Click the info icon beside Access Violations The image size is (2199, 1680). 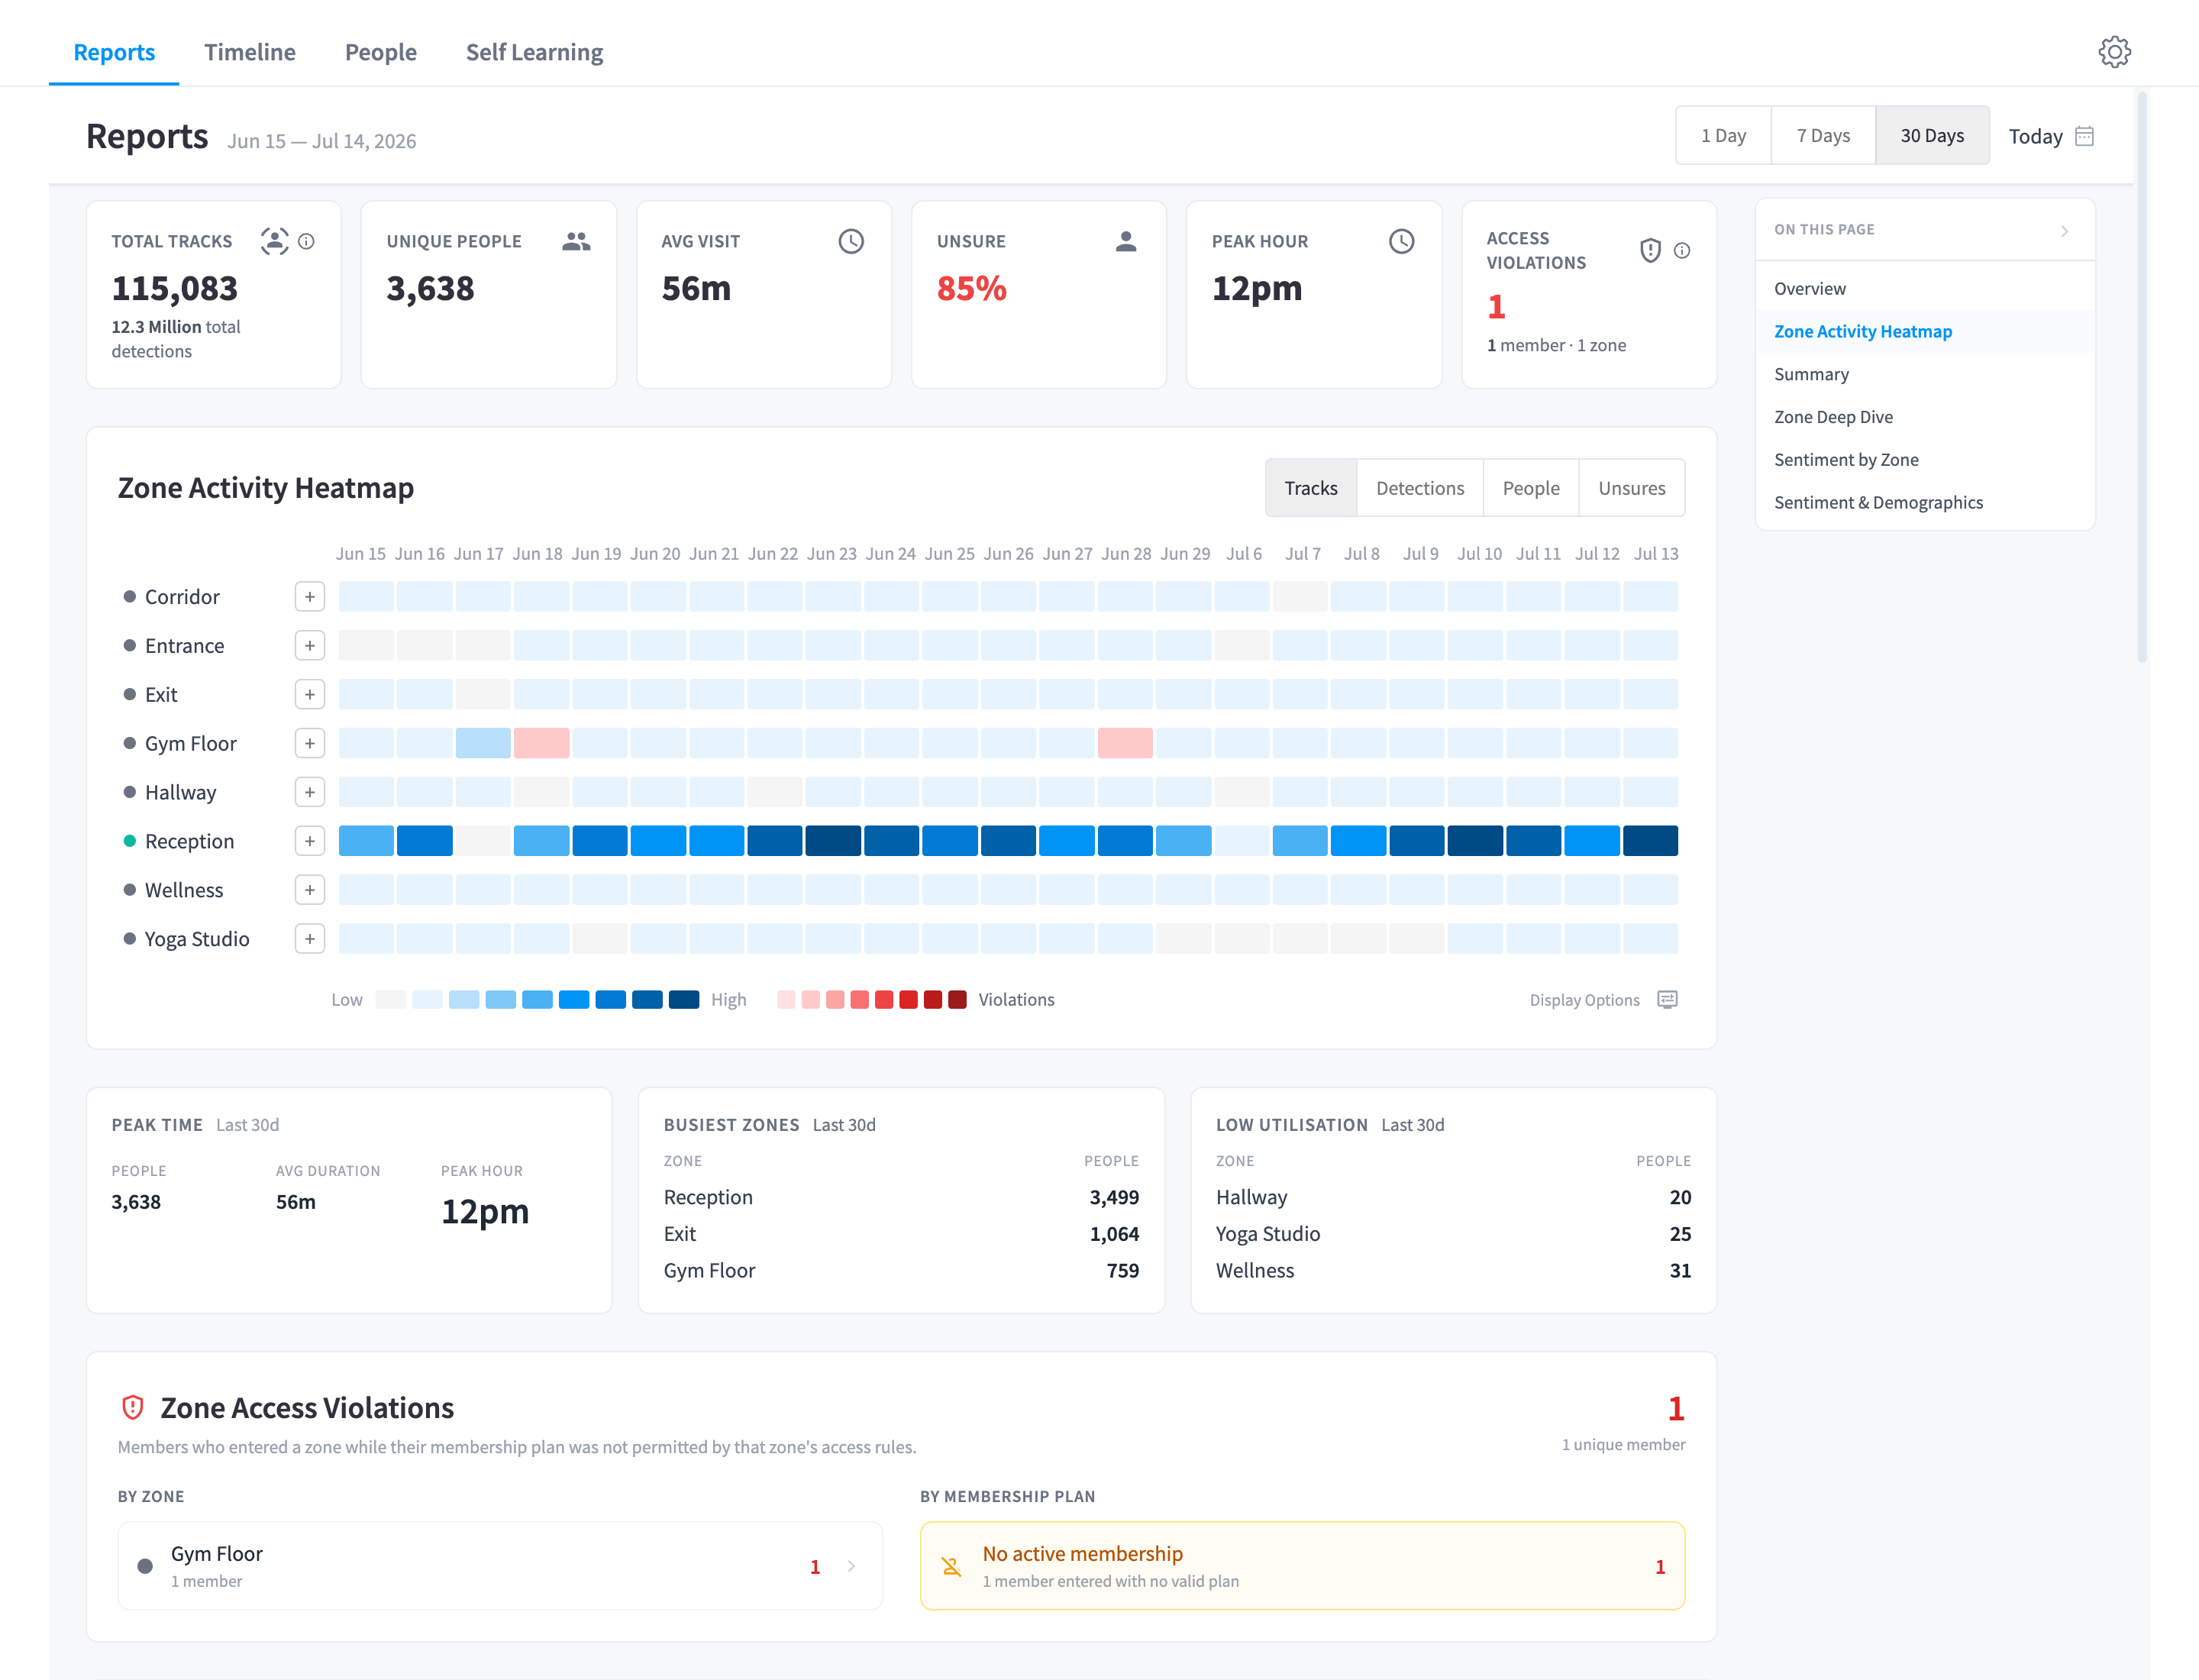tap(1682, 250)
